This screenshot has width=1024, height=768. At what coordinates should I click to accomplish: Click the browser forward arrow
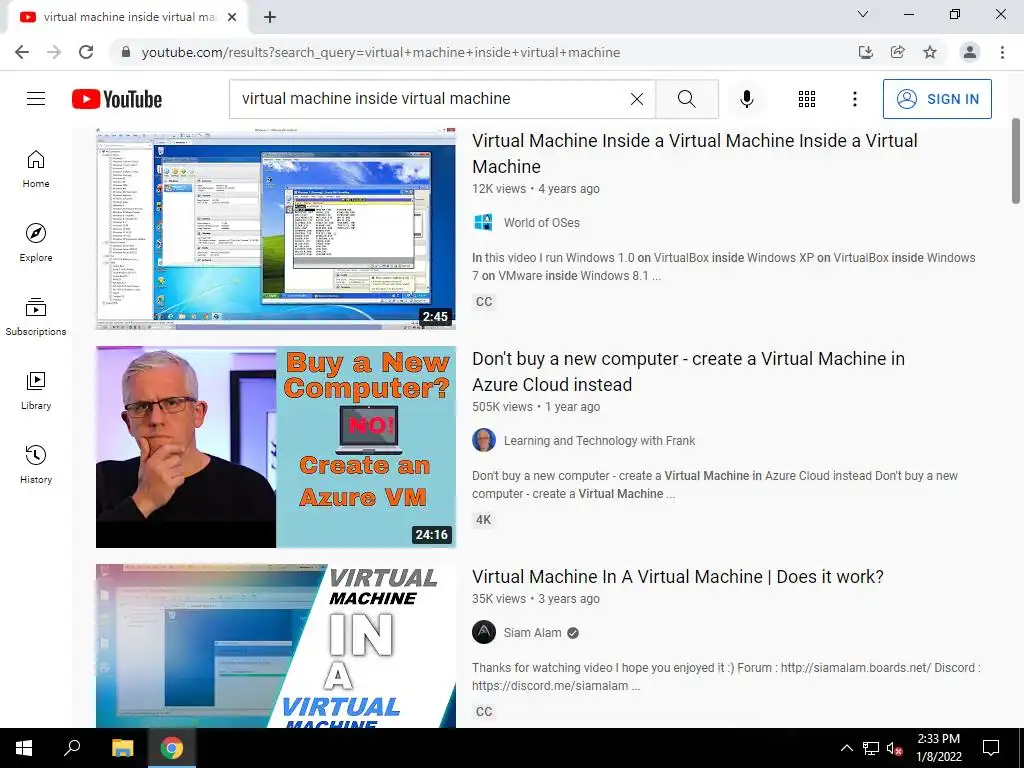point(54,52)
